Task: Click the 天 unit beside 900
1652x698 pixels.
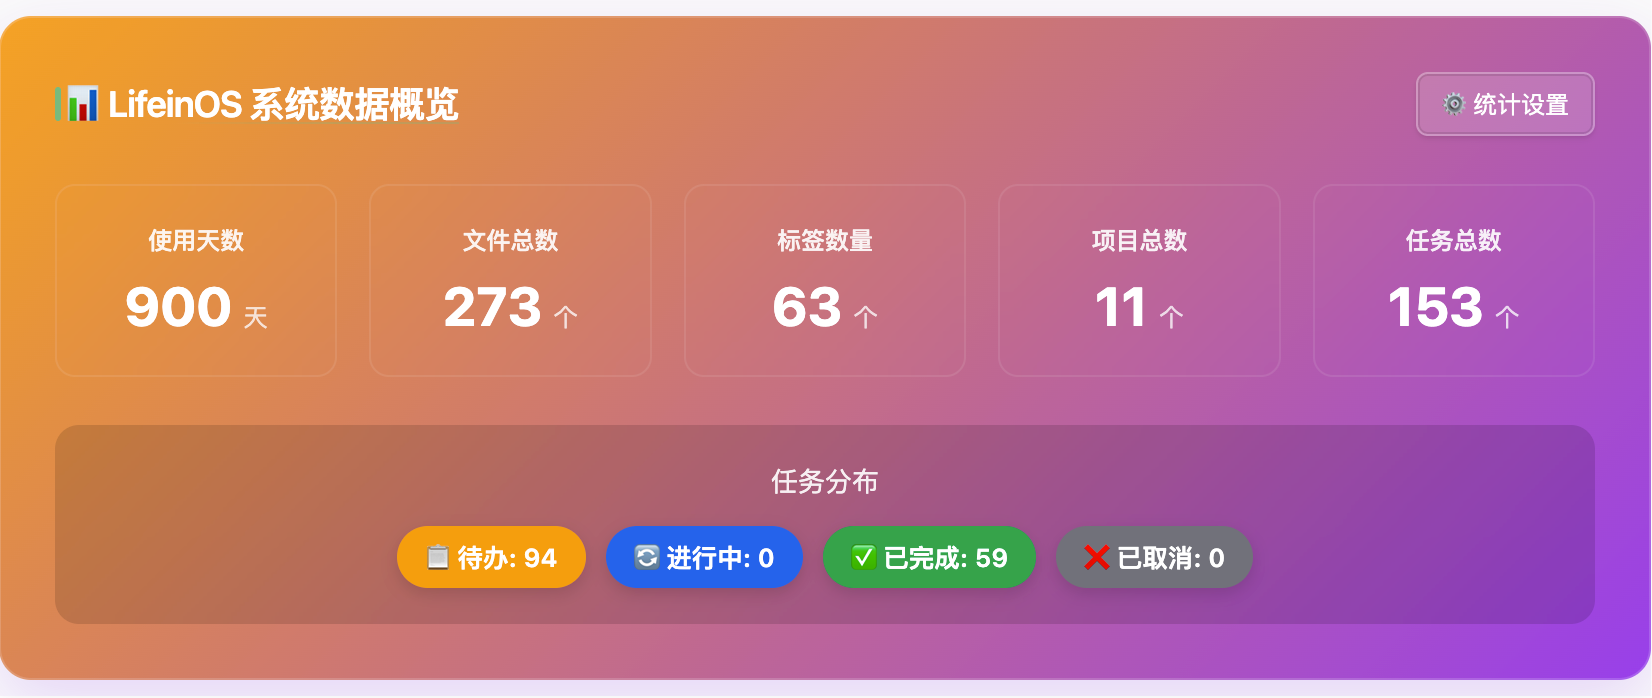Action: (256, 318)
